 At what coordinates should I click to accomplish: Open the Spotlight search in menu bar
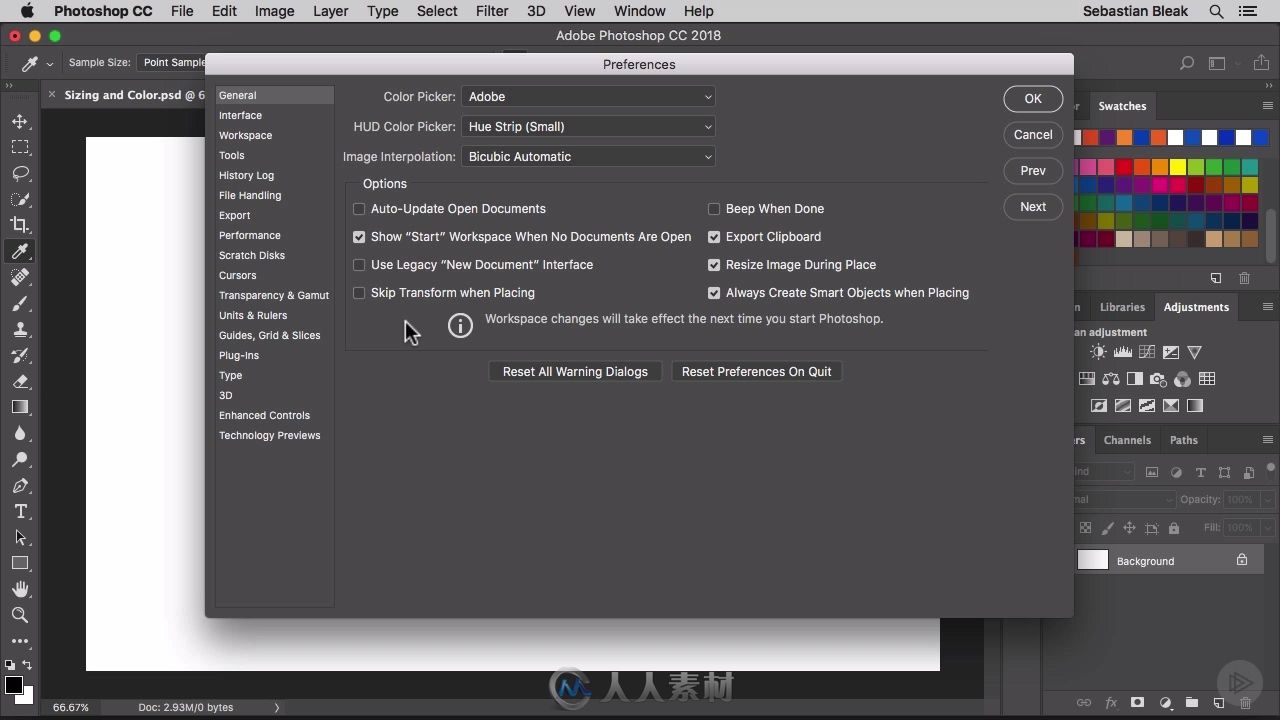pos(1216,11)
